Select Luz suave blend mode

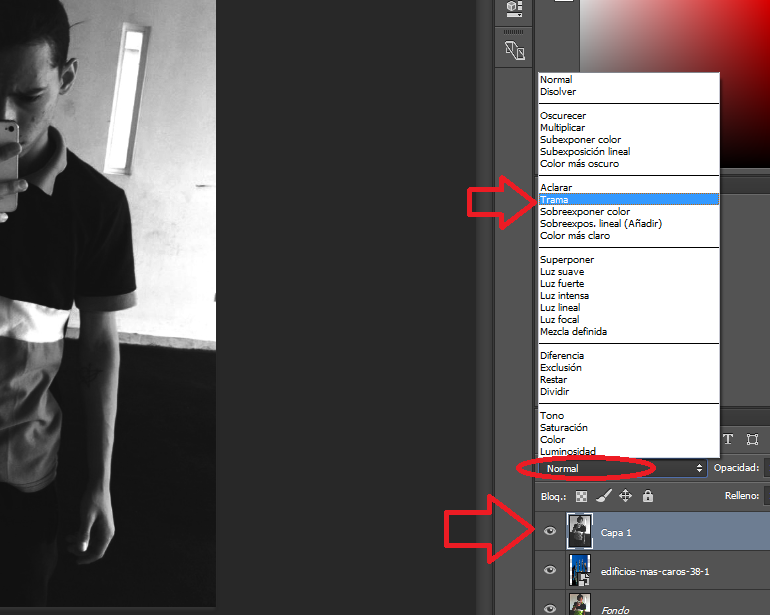click(x=629, y=272)
